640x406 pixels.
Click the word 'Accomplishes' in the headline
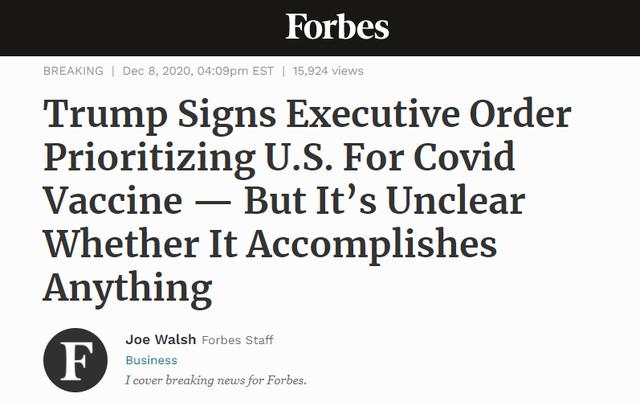371,246
